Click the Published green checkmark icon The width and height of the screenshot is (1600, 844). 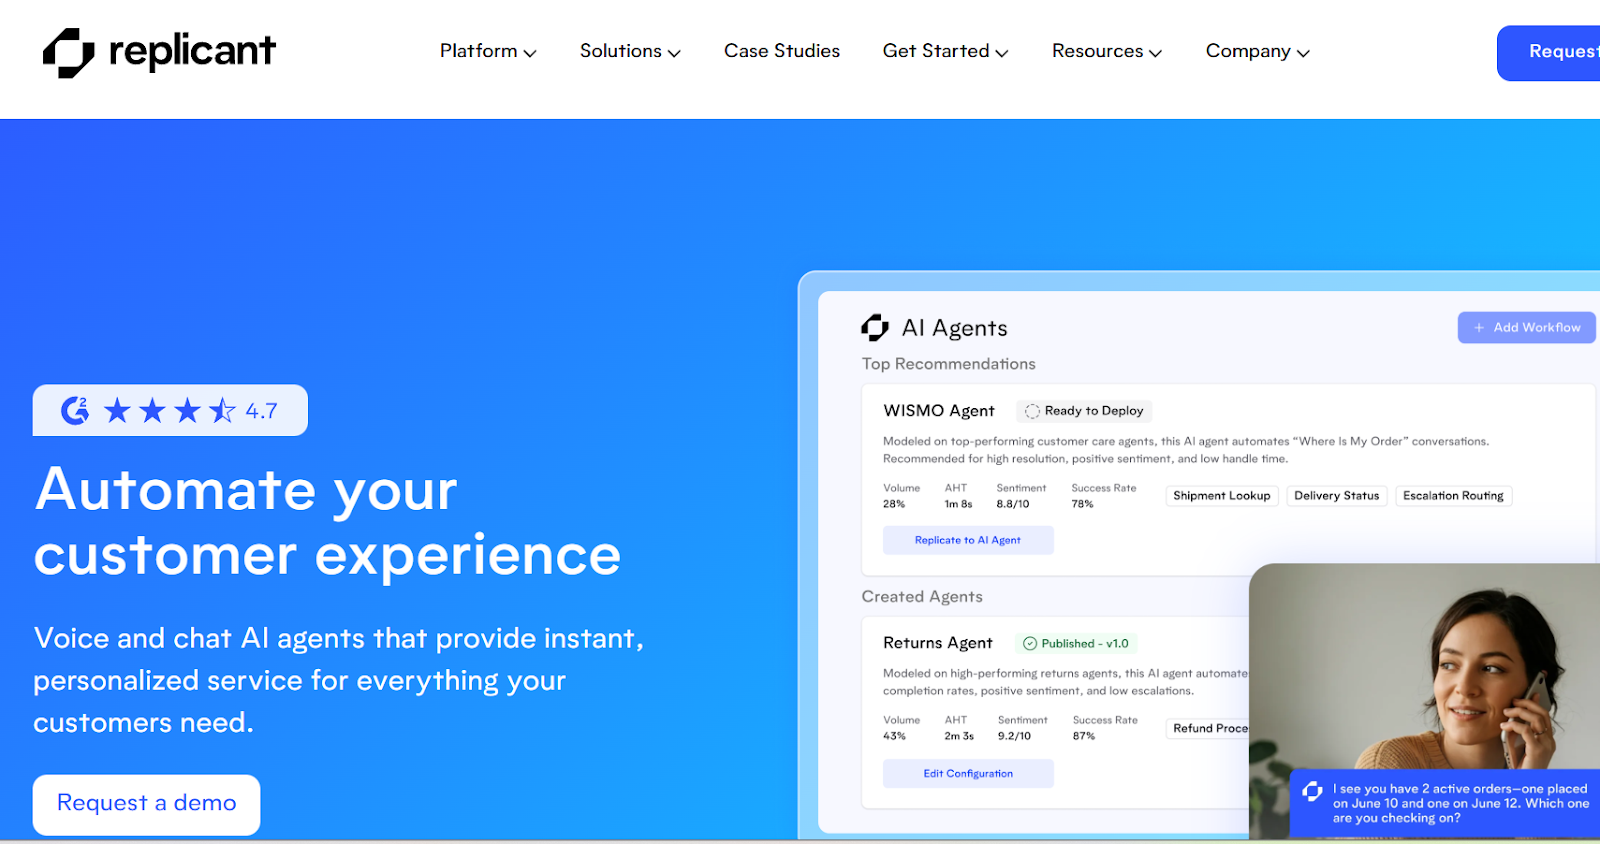[1030, 644]
